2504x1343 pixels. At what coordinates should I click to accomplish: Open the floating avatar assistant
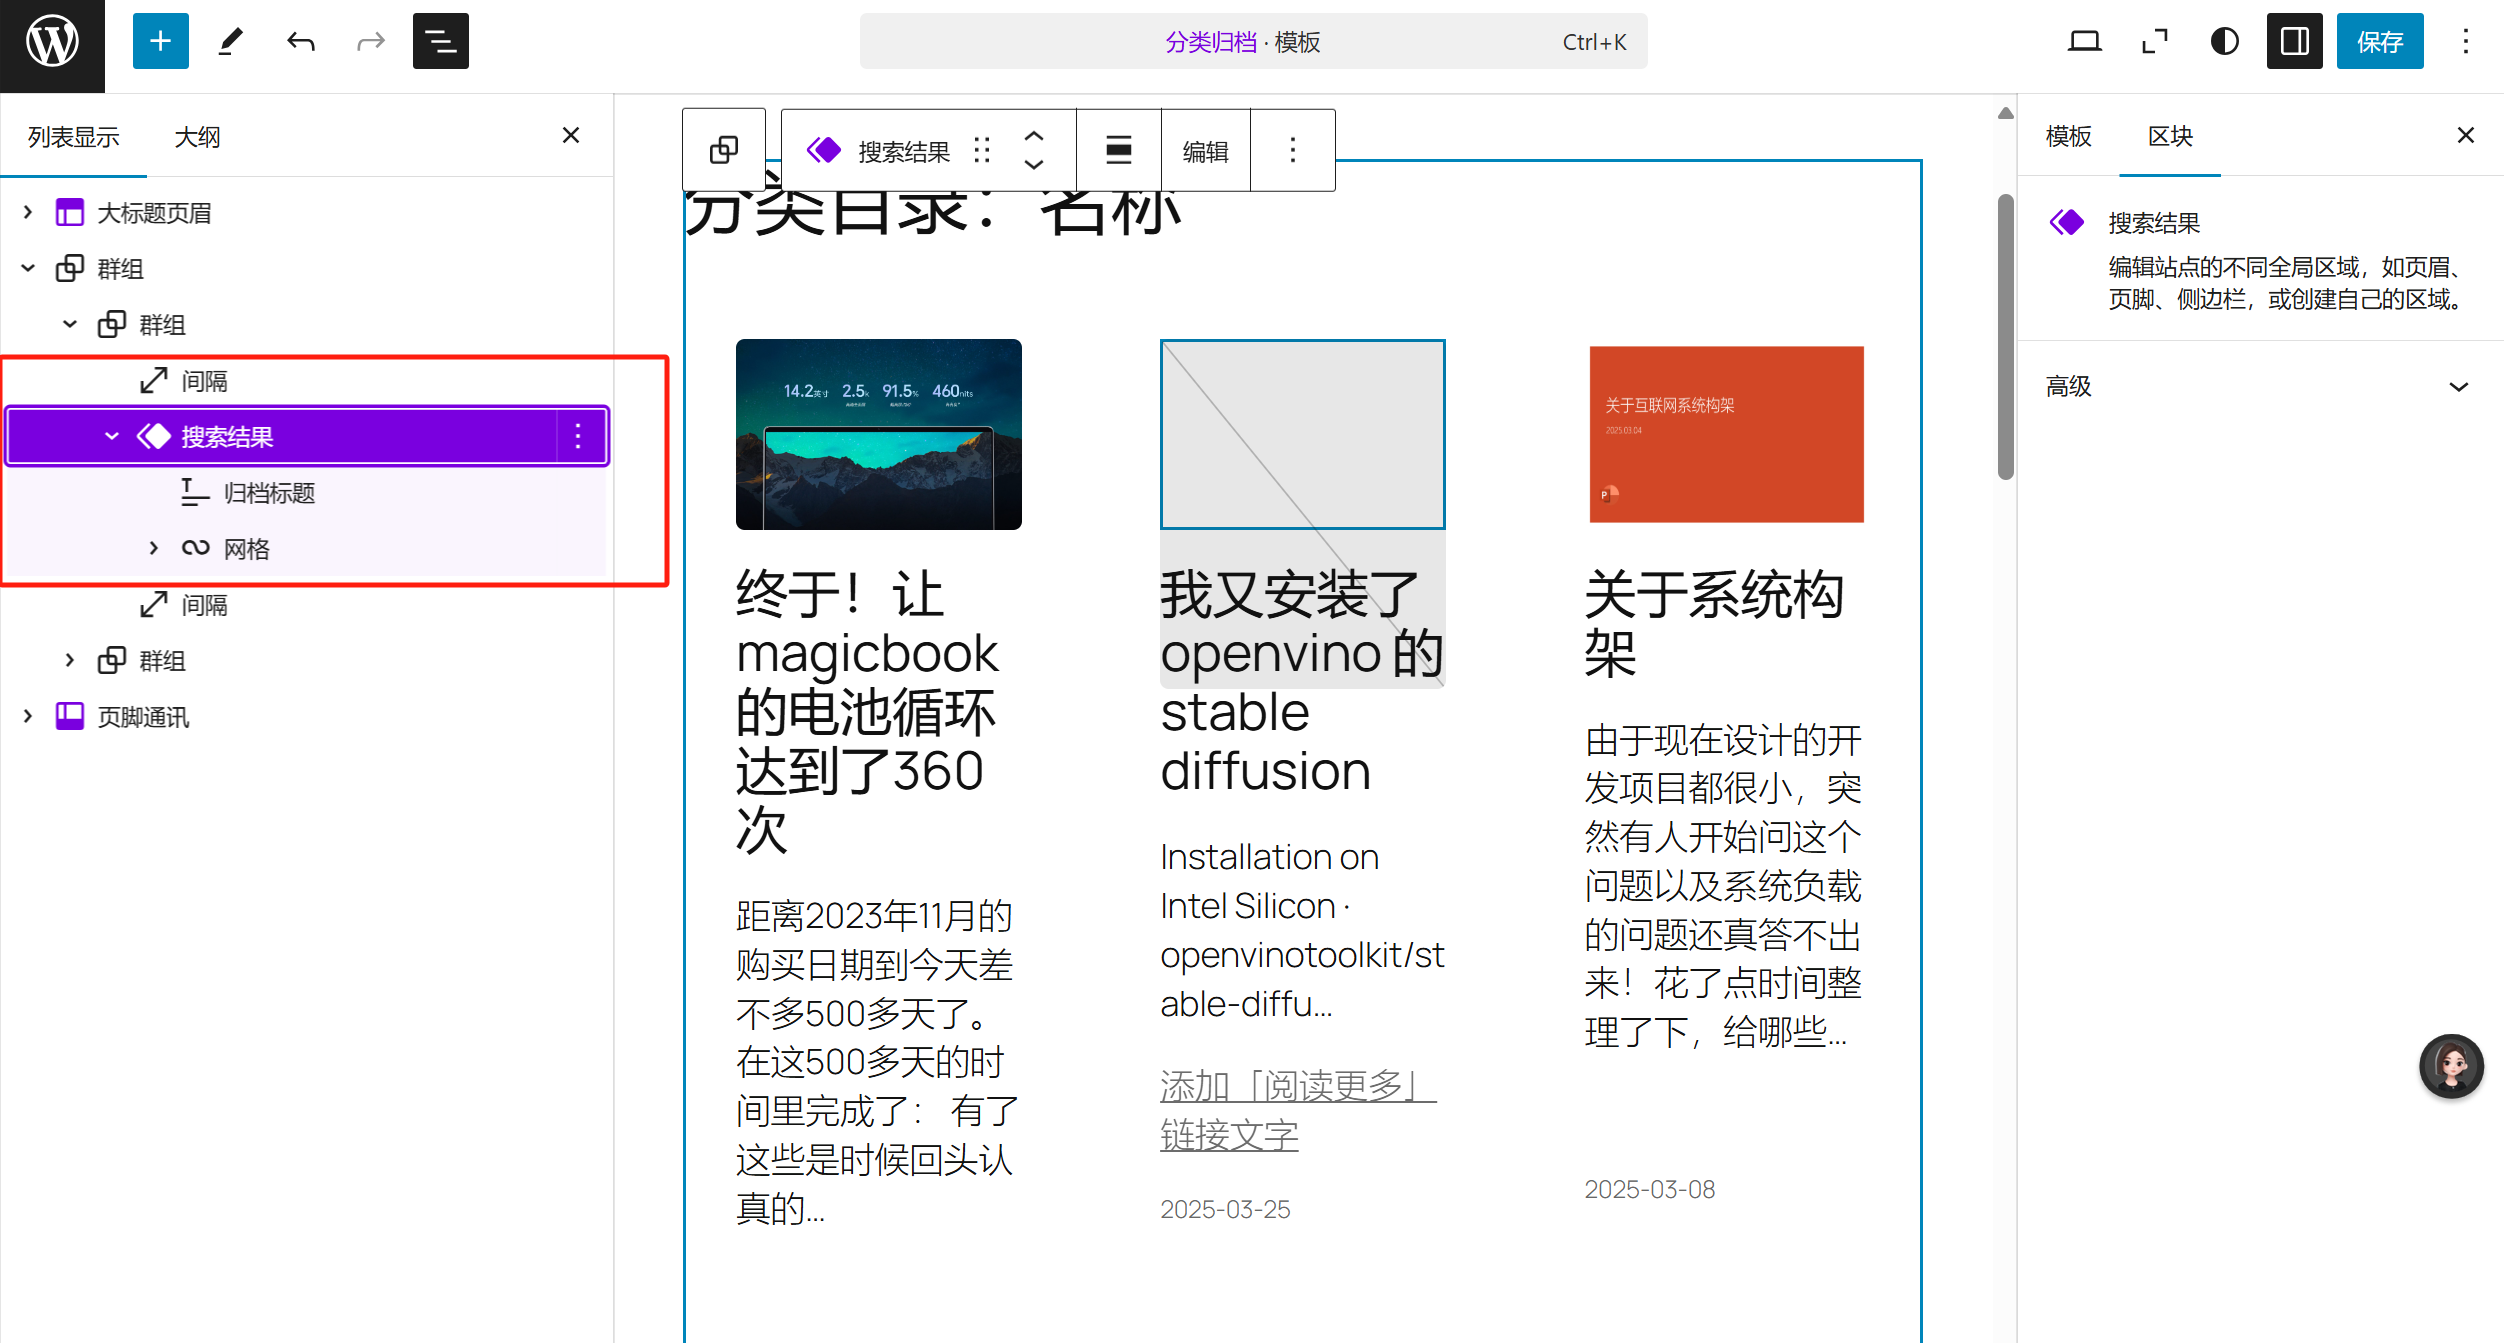(2451, 1066)
